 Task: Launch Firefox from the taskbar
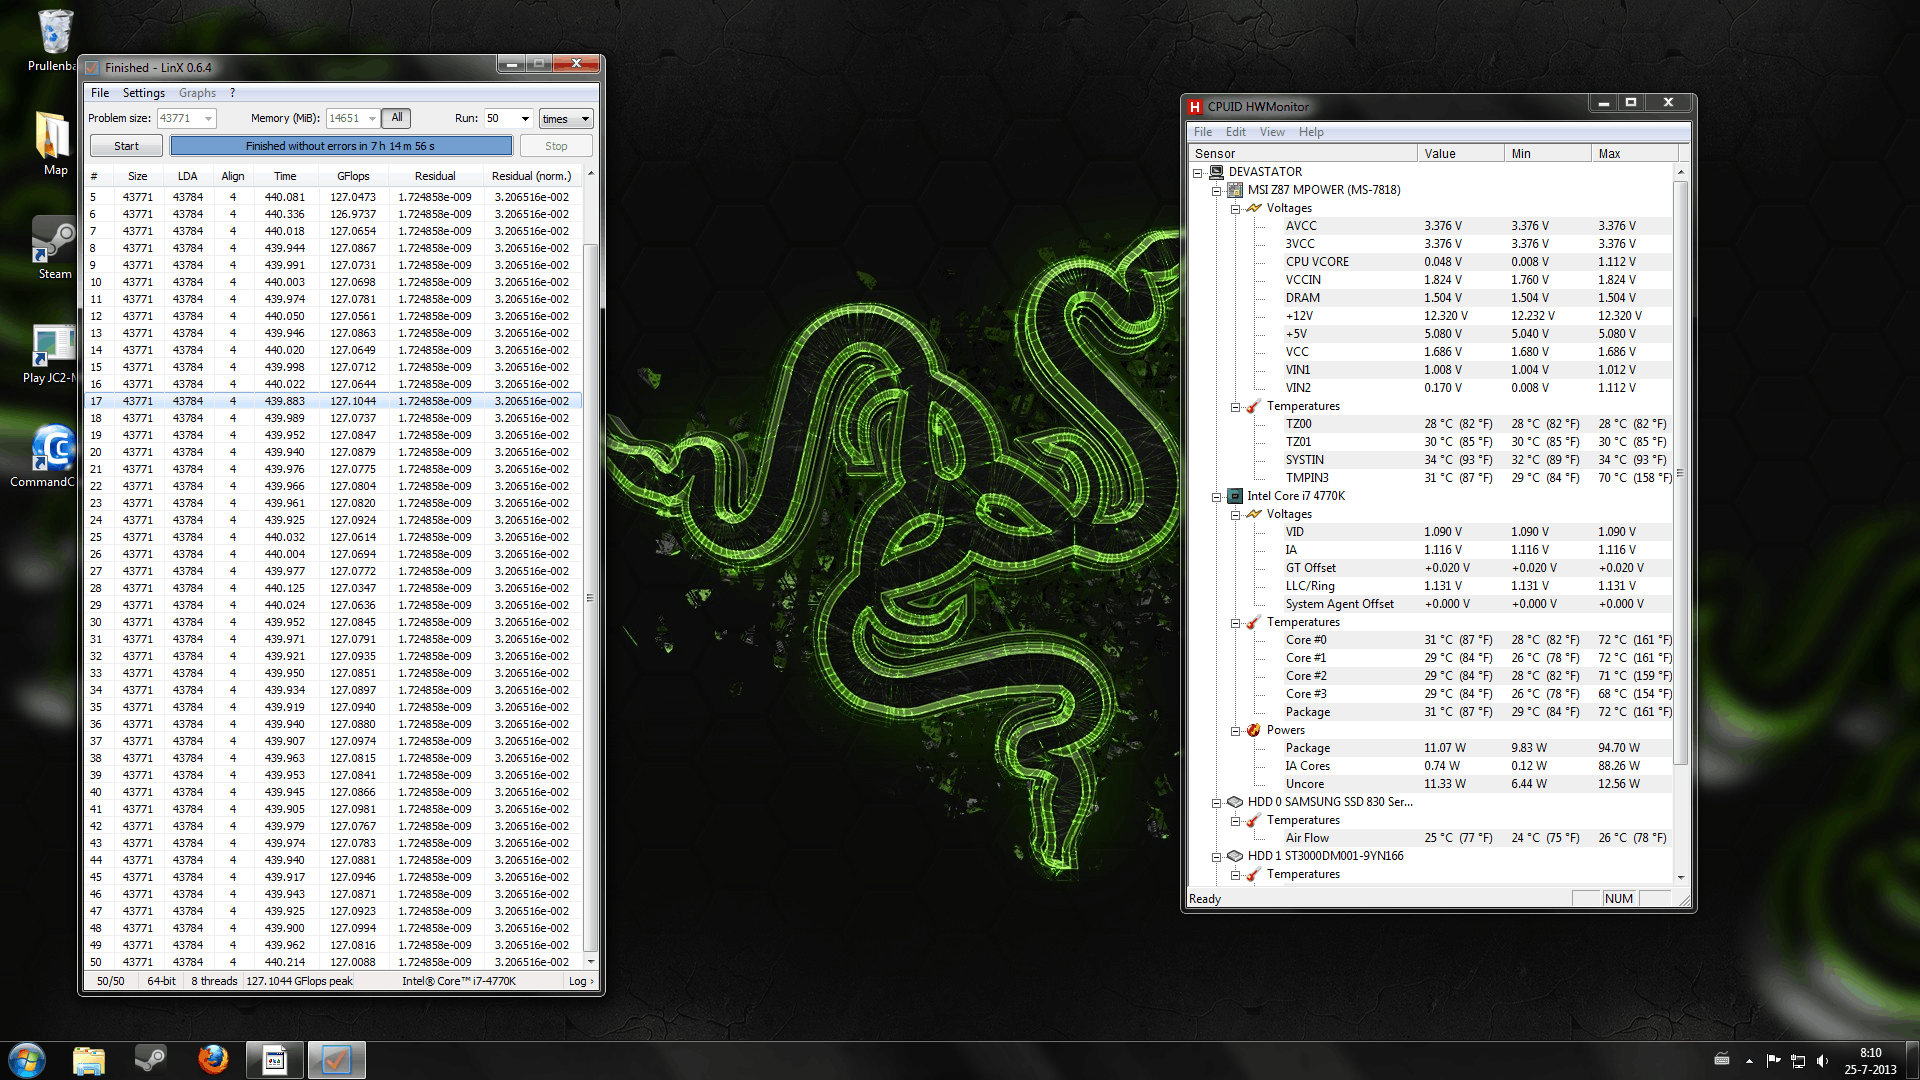coord(213,1060)
